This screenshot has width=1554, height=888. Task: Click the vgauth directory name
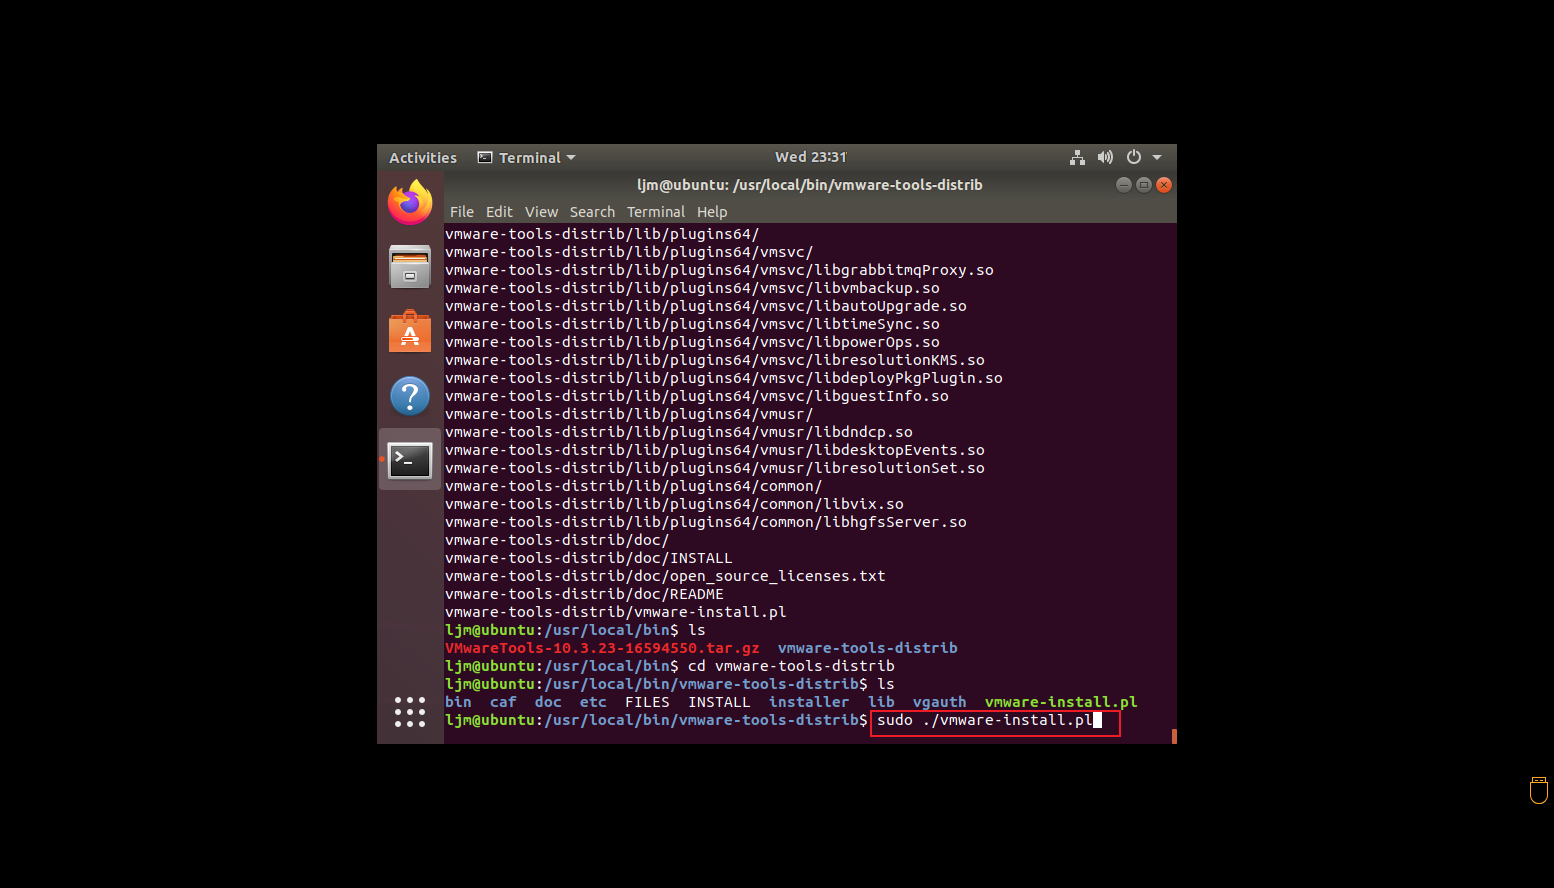point(940,702)
